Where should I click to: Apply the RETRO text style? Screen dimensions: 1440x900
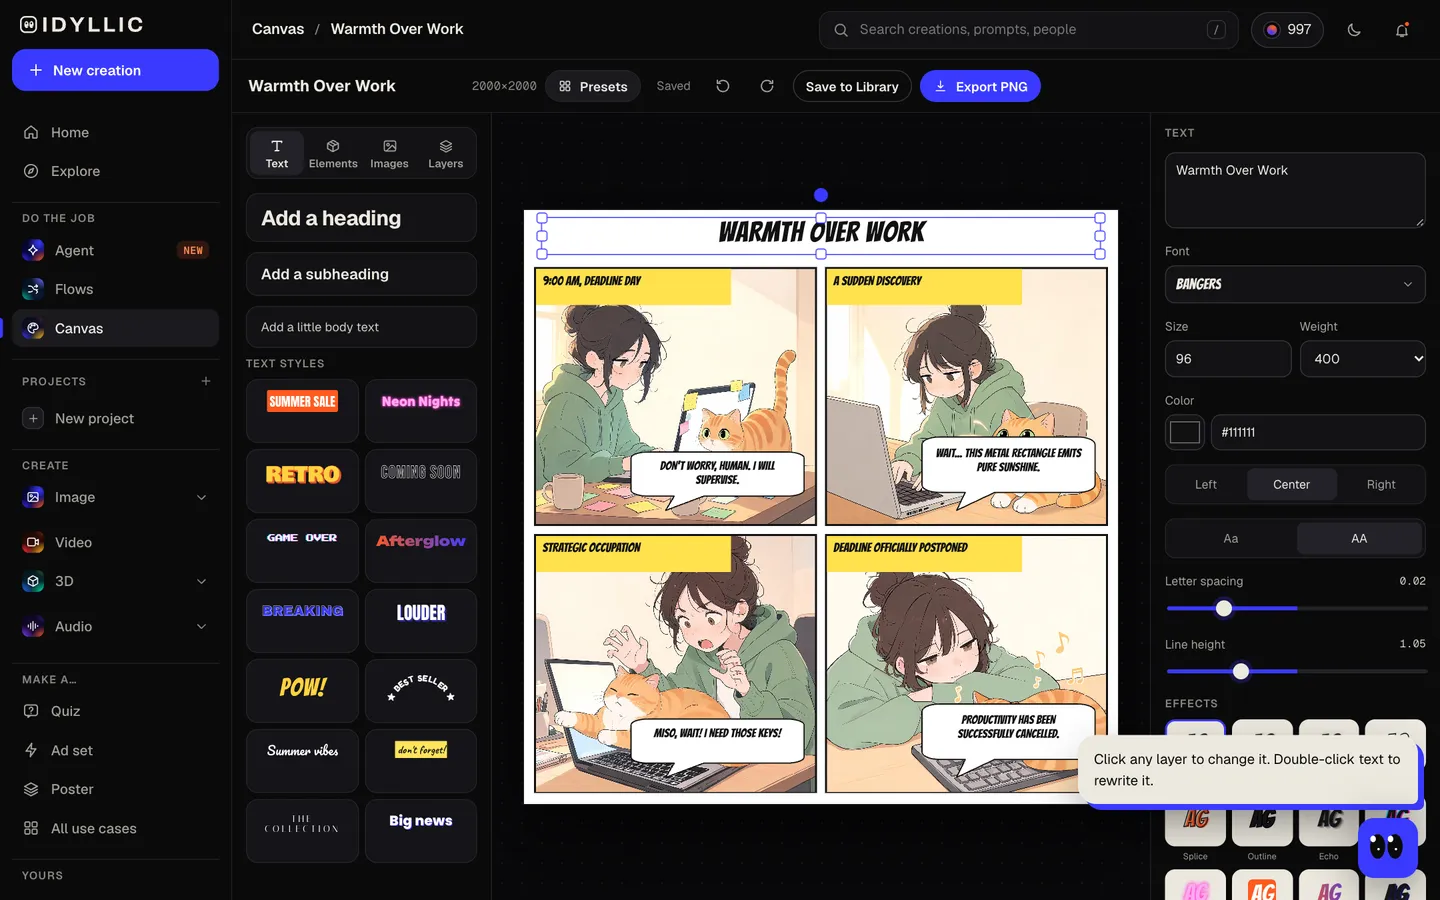302,481
